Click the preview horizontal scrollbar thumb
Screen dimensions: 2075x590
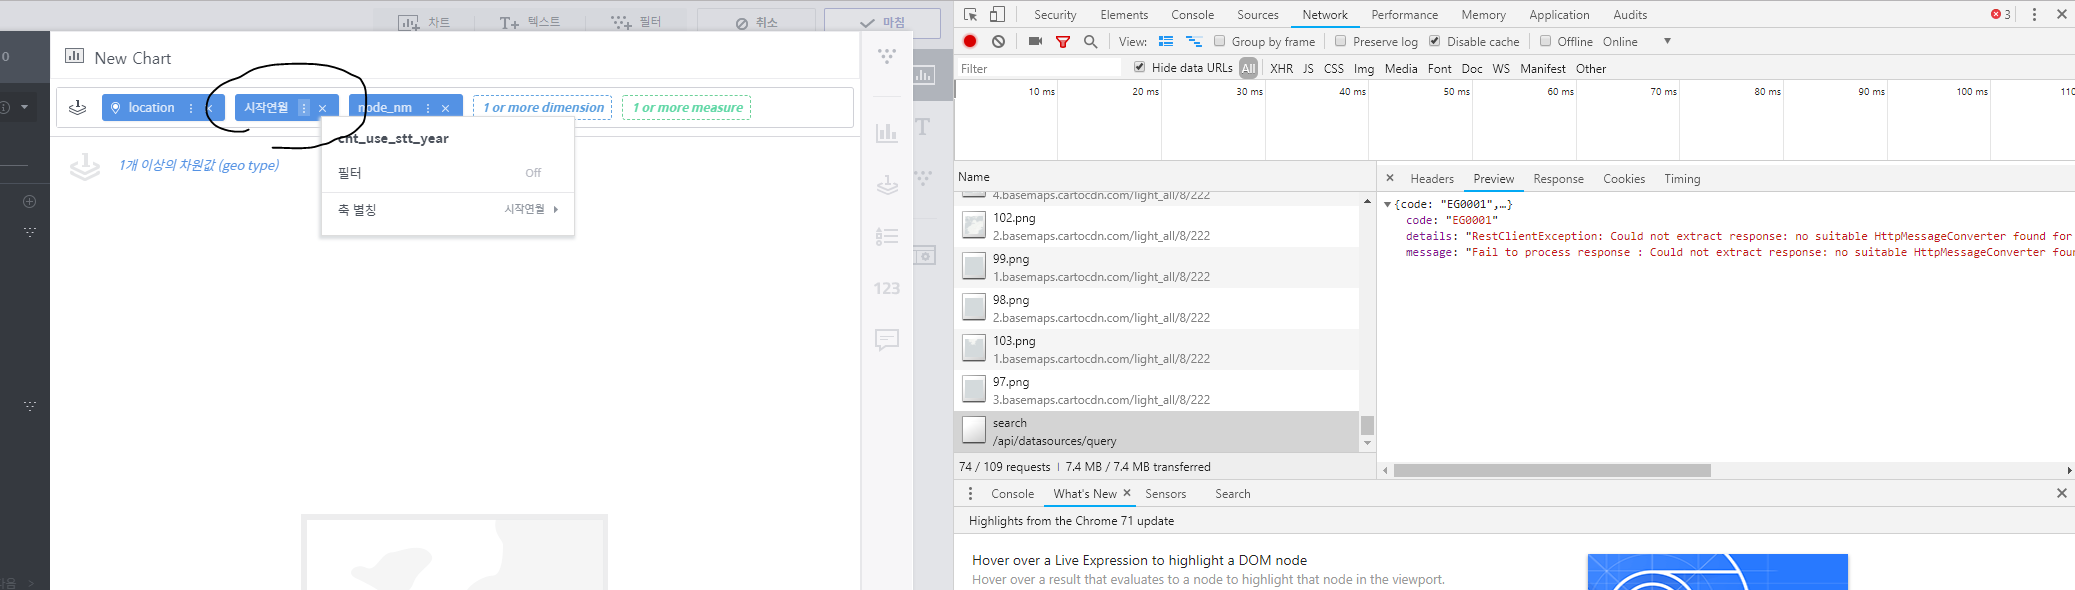click(1552, 470)
